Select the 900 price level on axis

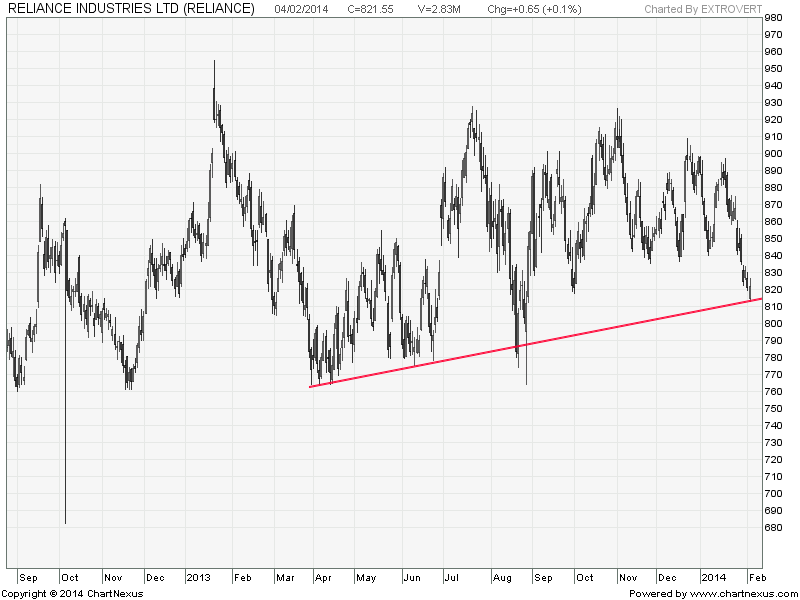click(772, 154)
